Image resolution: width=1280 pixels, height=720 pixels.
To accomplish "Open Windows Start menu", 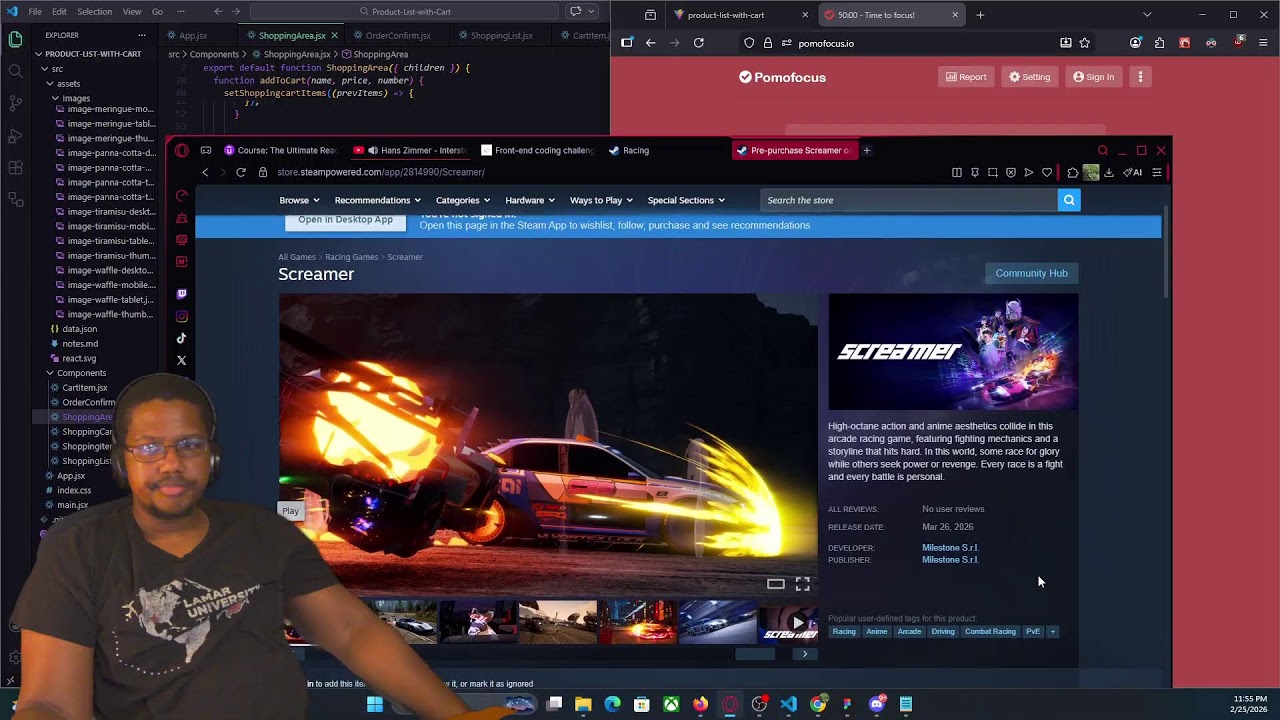I will (x=374, y=704).
